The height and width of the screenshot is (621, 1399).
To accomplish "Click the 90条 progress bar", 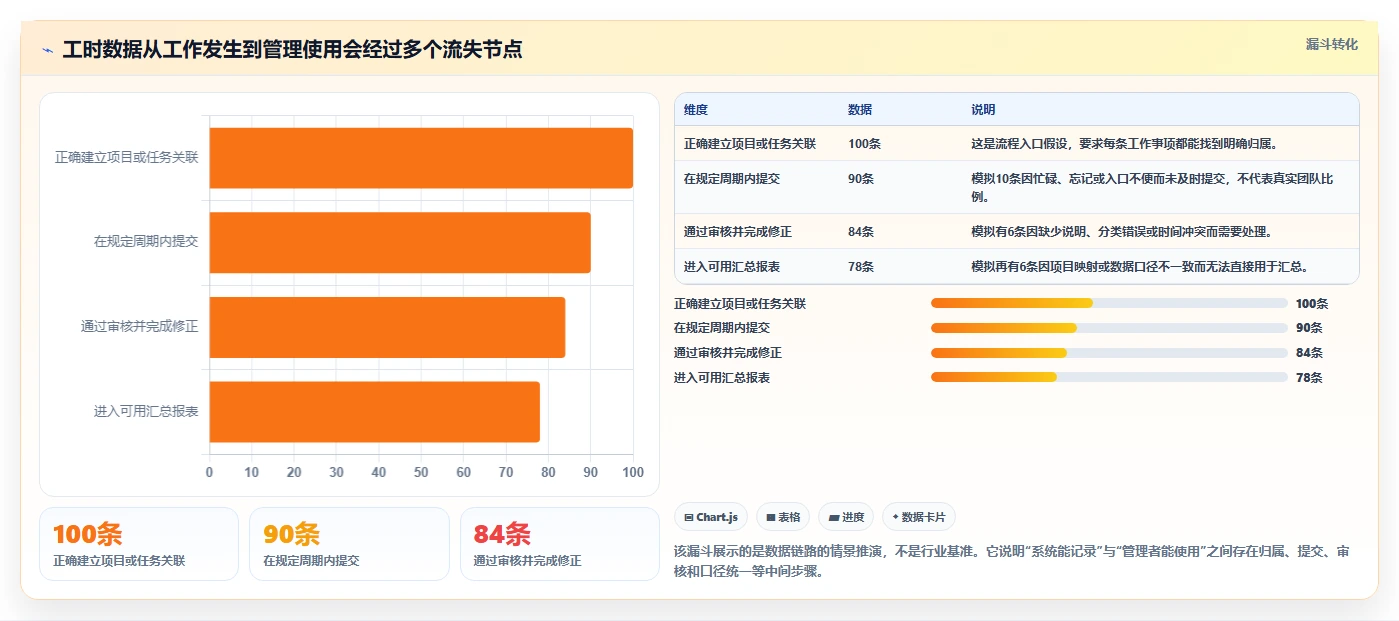I will point(1109,328).
